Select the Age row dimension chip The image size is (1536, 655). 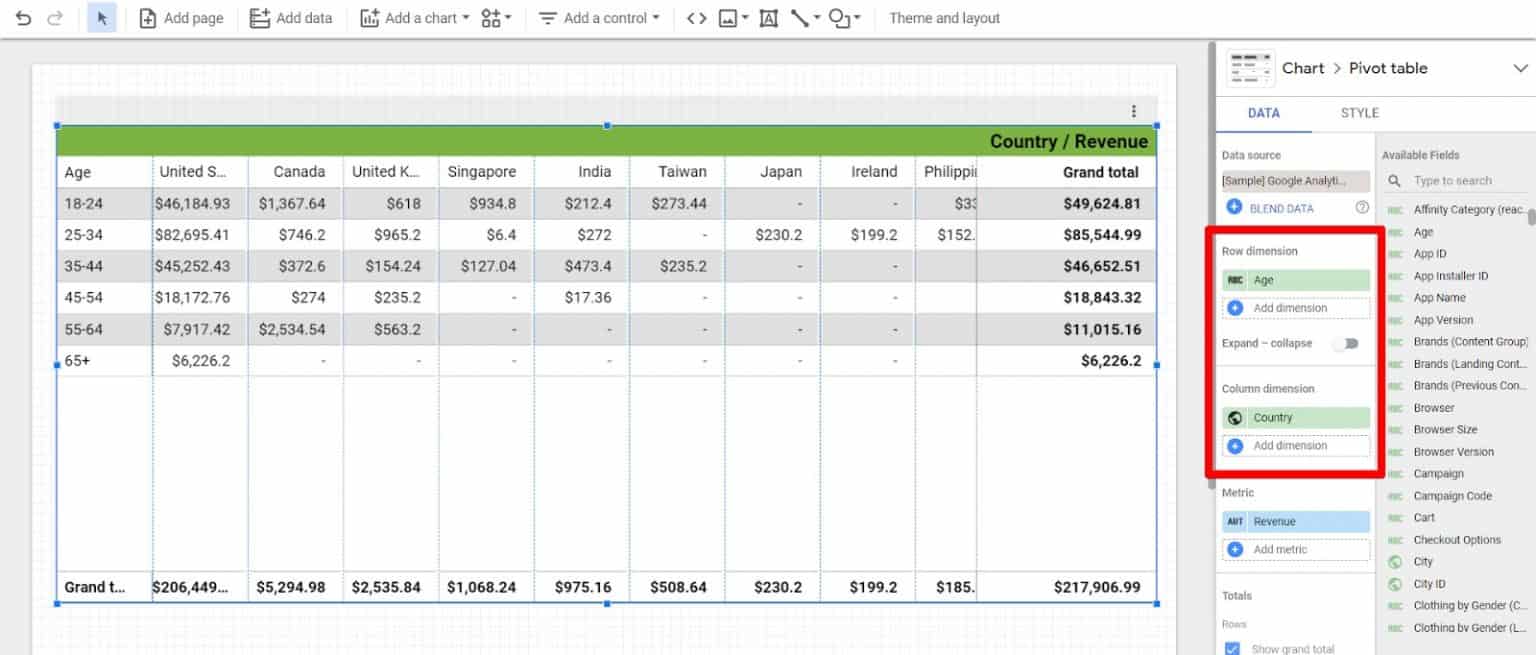tap(1296, 282)
